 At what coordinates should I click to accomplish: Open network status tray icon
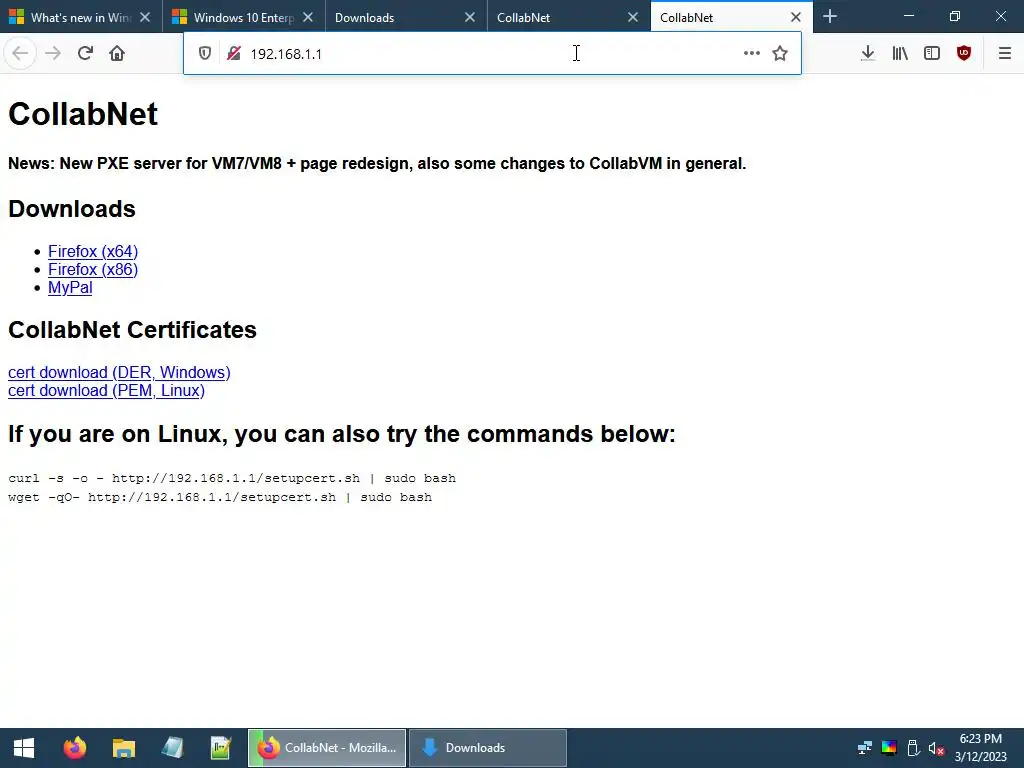pyautogui.click(x=865, y=748)
